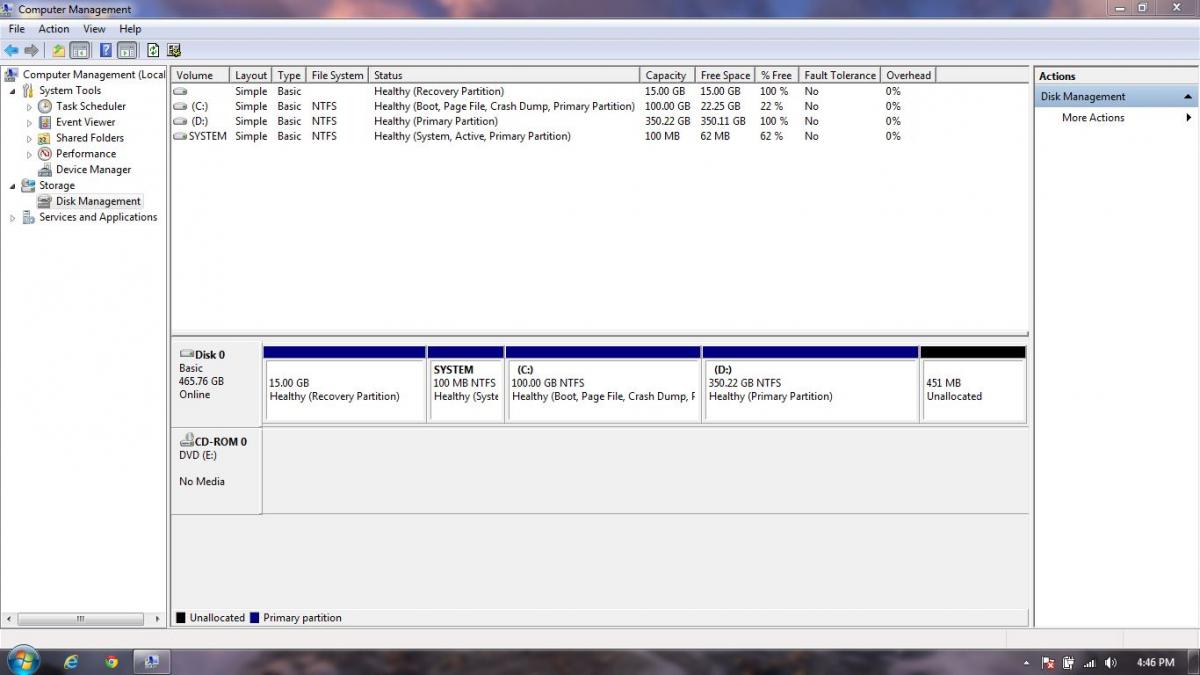Click the Forward arrow toolbar icon
The image size is (1200, 675).
tap(31, 50)
